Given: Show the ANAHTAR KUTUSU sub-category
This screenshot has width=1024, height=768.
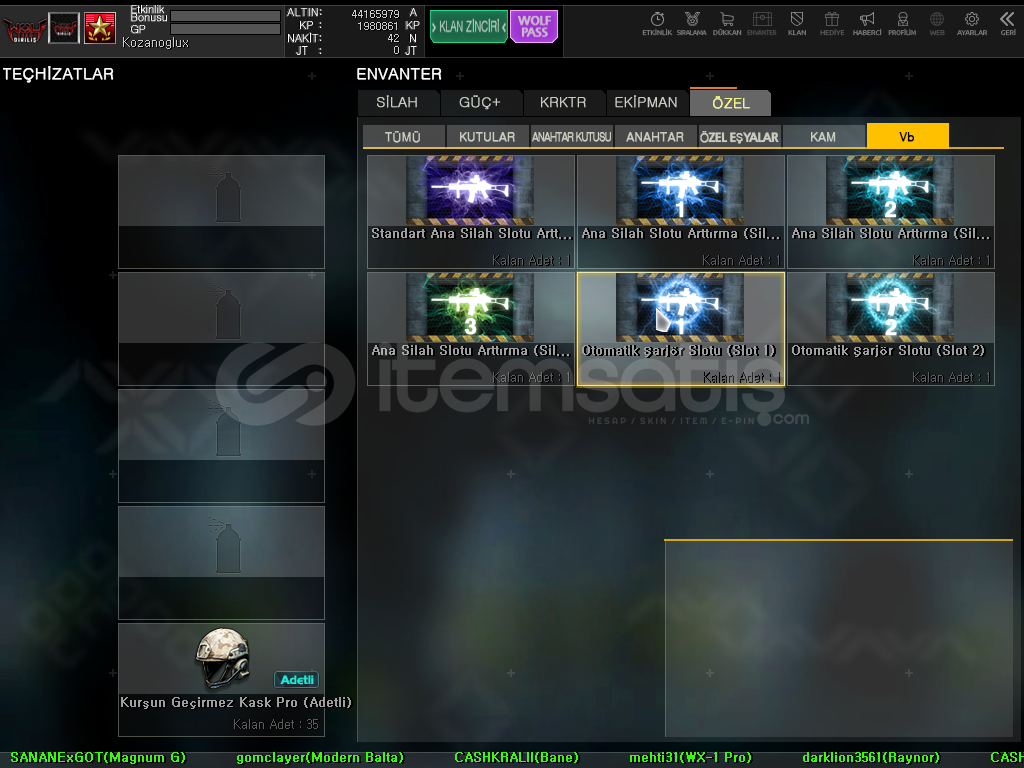Looking at the screenshot, I should (x=571, y=136).
